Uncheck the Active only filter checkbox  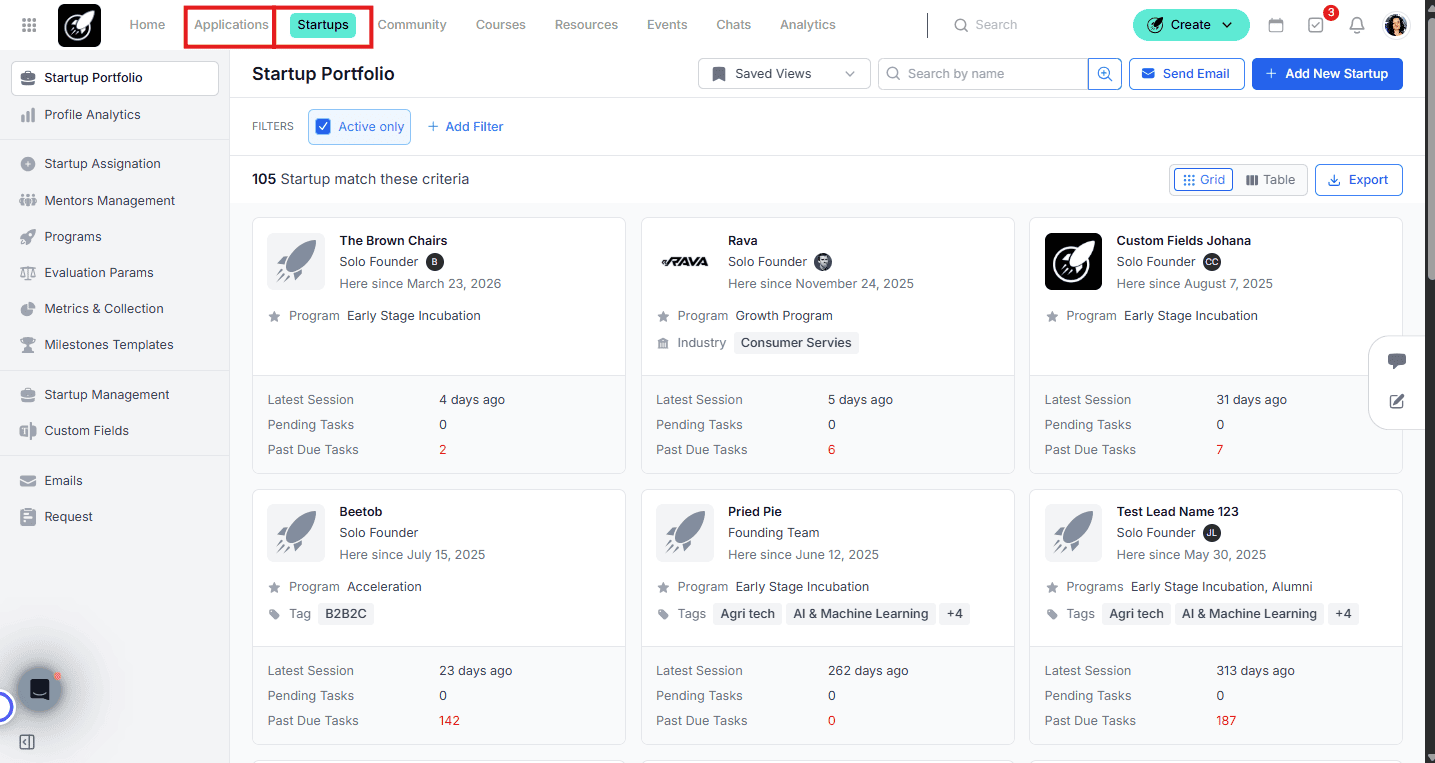323,127
